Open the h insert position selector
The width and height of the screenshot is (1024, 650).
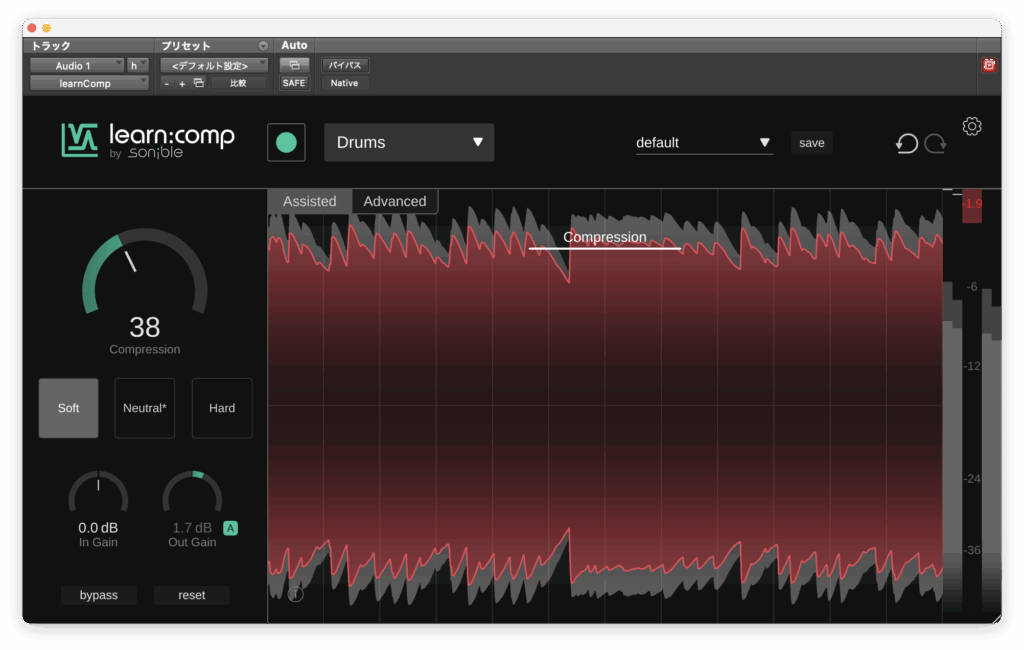[x=138, y=65]
